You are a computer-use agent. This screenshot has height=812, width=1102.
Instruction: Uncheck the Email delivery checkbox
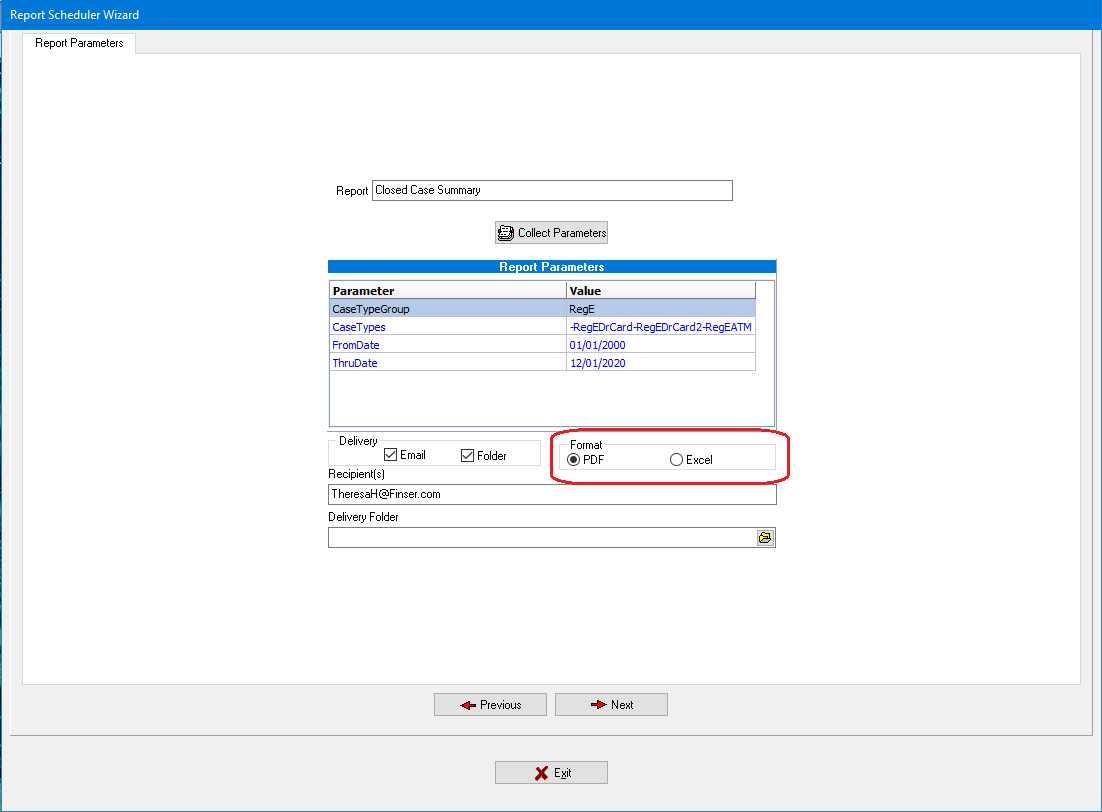391,456
